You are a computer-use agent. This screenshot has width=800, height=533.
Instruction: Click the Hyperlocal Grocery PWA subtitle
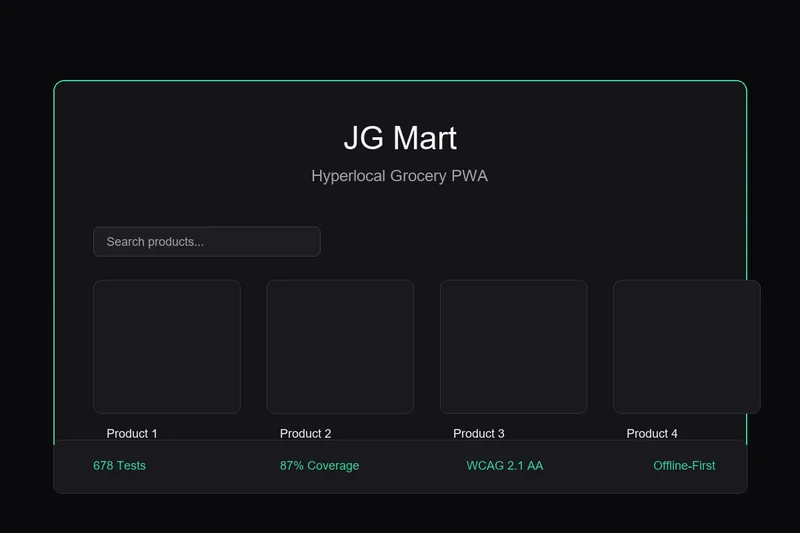coord(399,176)
